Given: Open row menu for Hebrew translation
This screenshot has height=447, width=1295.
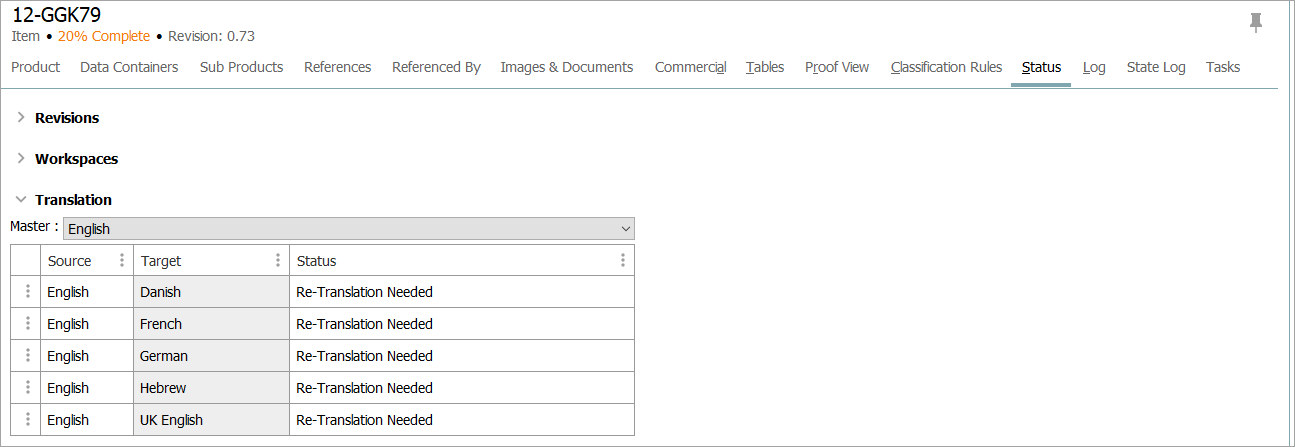Looking at the screenshot, I should (x=27, y=388).
